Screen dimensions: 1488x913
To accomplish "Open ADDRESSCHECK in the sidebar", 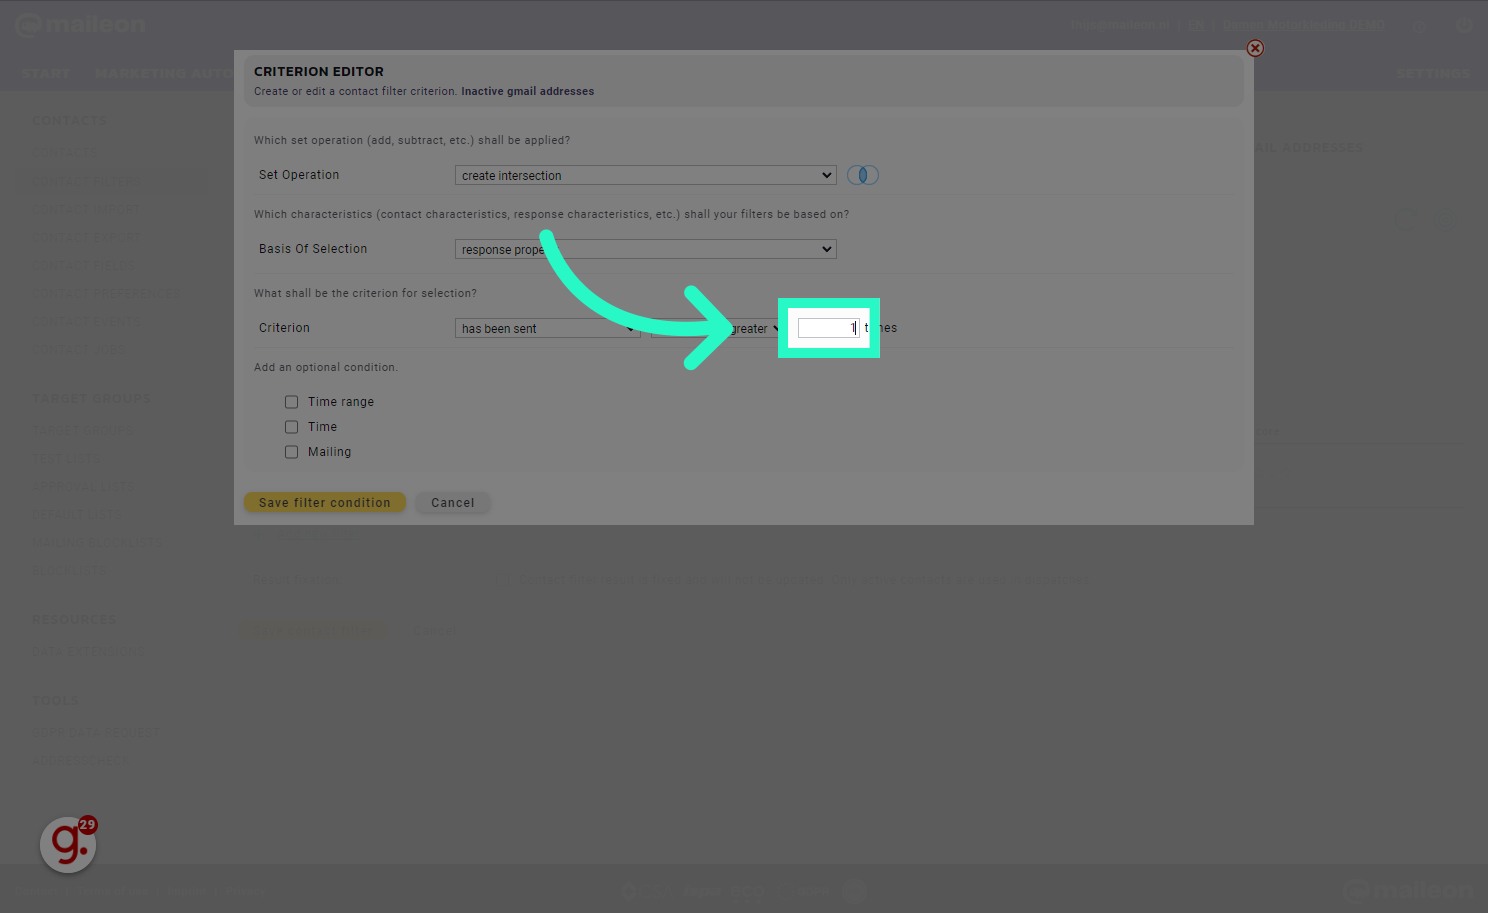I will coord(80,760).
